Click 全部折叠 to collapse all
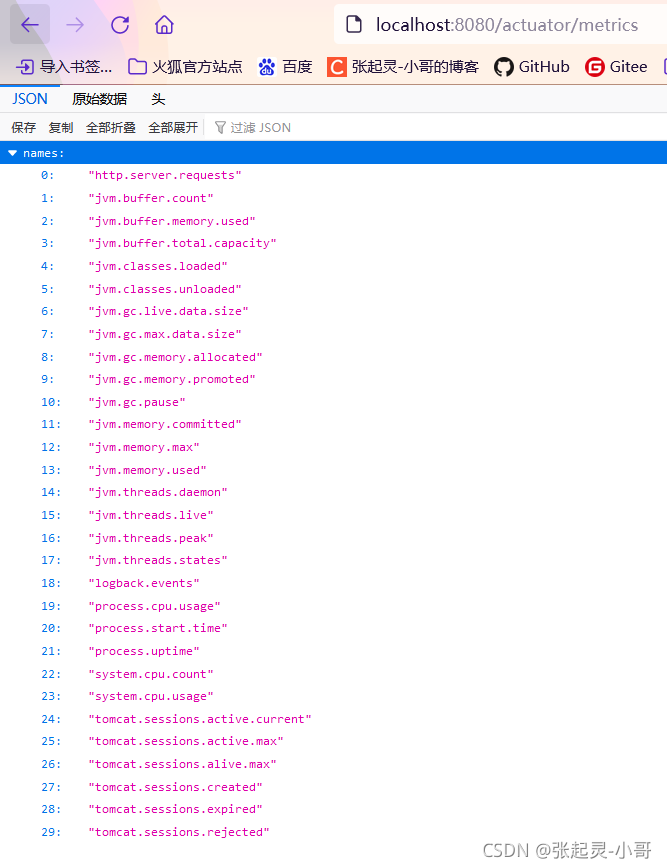Screen dimensions: 667x868 click(x=111, y=127)
